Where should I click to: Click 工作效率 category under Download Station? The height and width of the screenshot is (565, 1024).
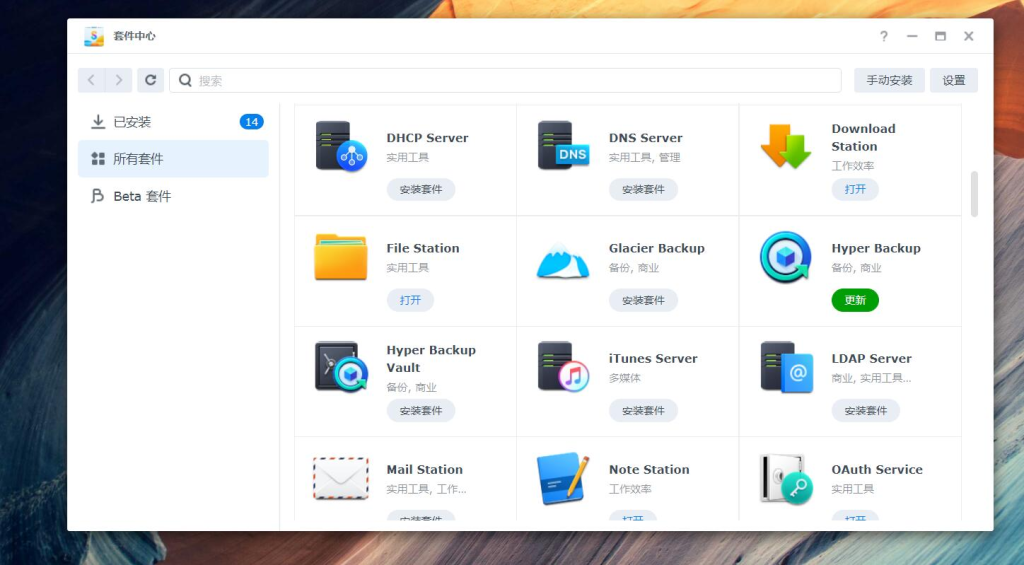coord(852,166)
